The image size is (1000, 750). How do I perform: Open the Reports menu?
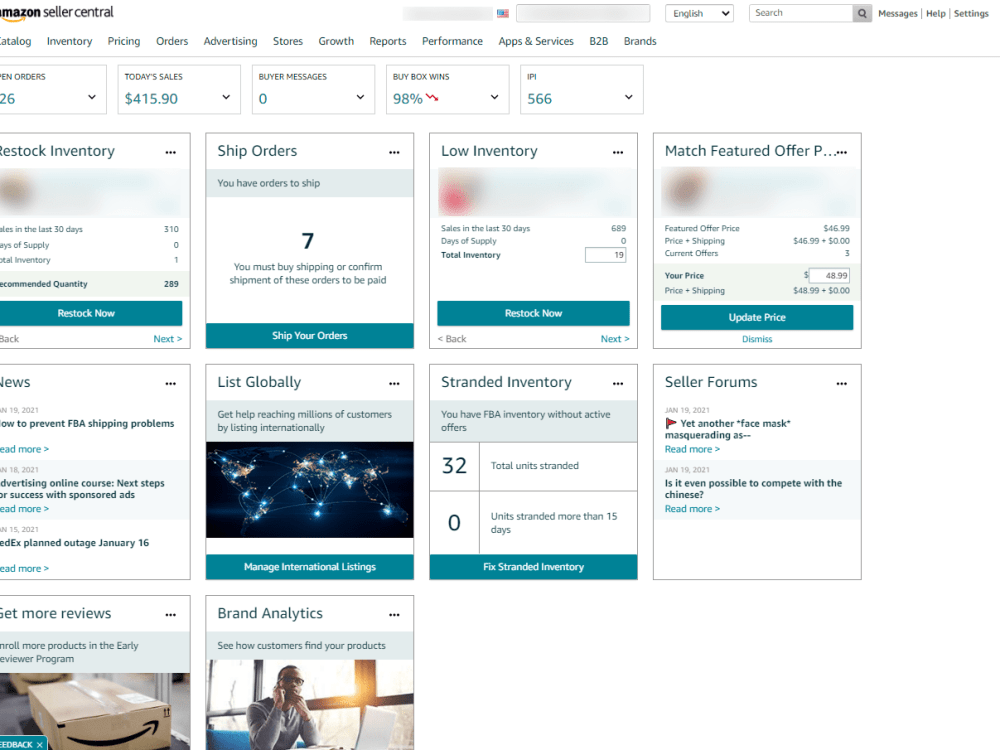(x=388, y=41)
